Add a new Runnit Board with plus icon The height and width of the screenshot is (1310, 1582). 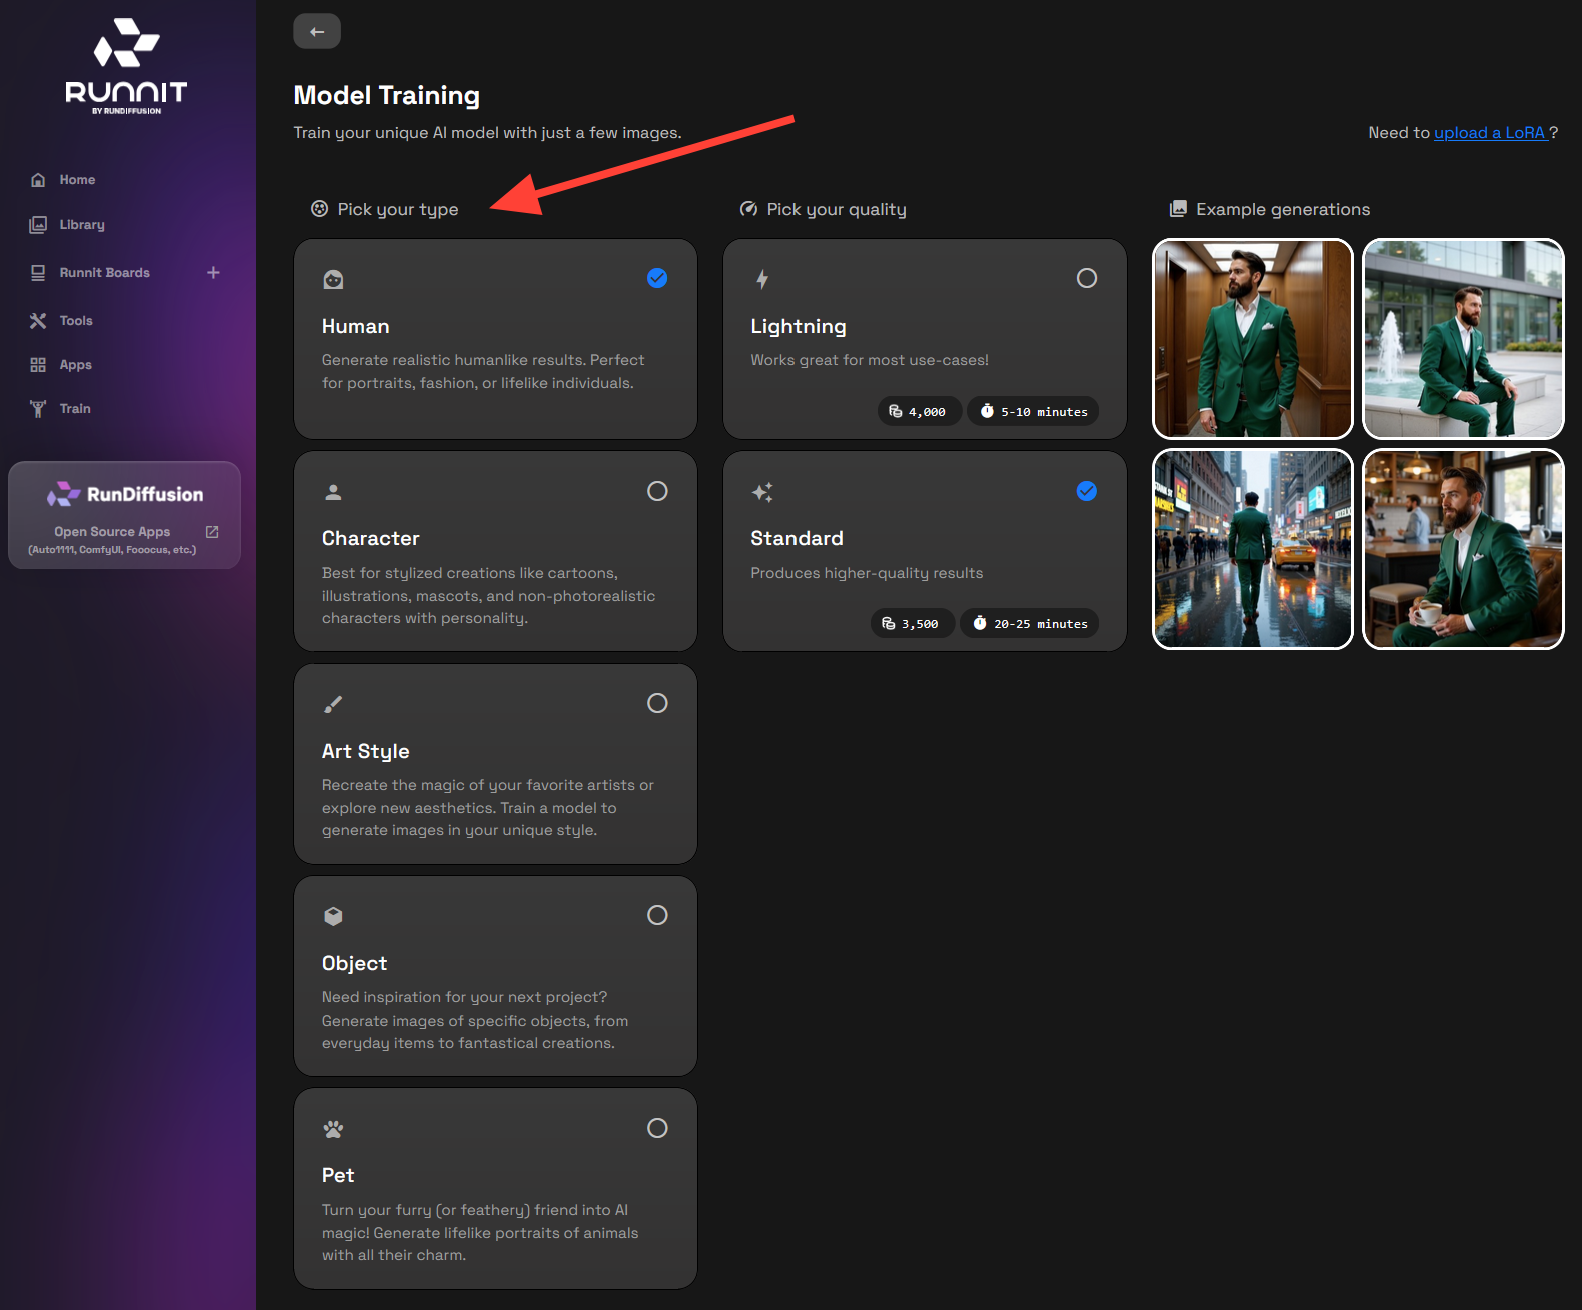[x=213, y=272]
